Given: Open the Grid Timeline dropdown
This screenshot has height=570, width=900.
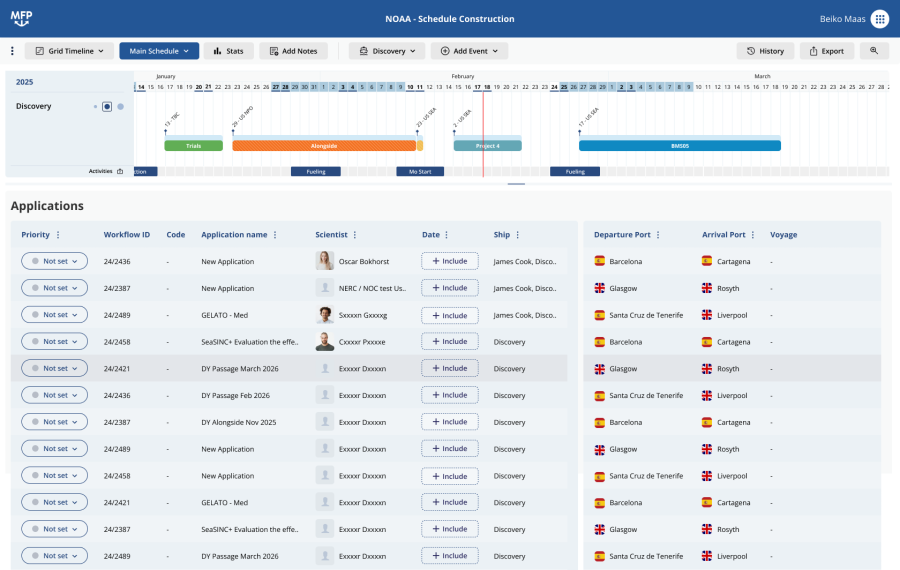Looking at the screenshot, I should [69, 51].
